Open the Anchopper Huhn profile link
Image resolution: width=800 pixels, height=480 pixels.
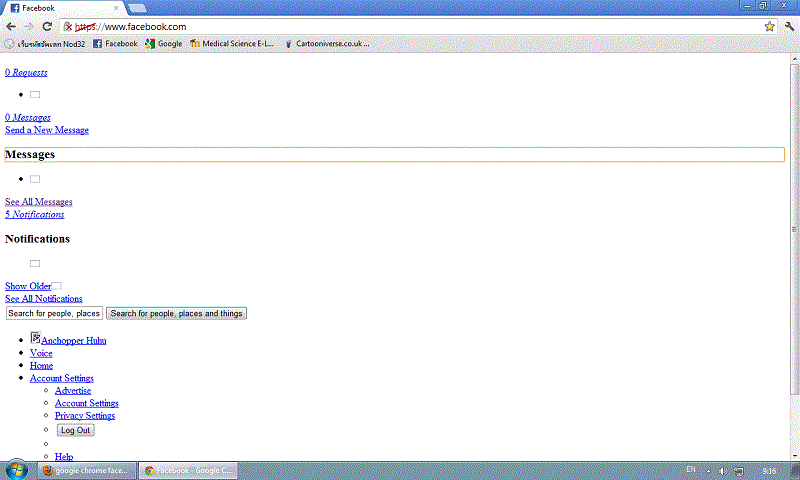(x=73, y=341)
